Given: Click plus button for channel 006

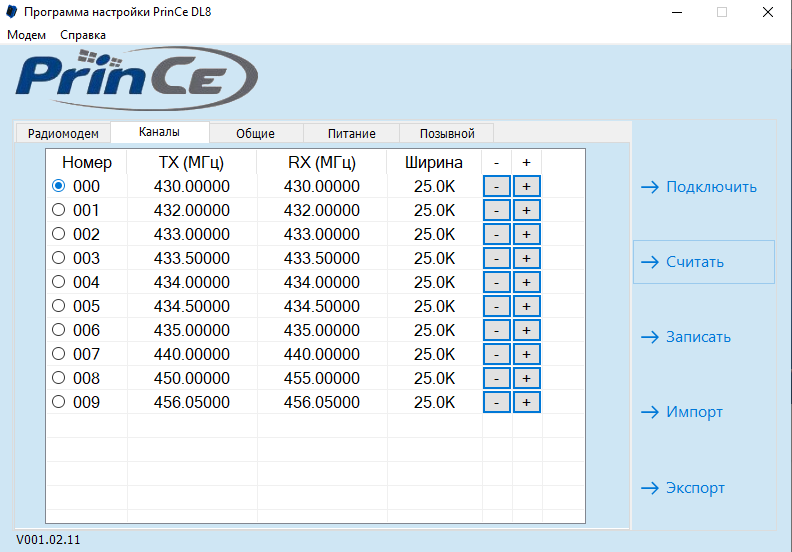Looking at the screenshot, I should 526,330.
